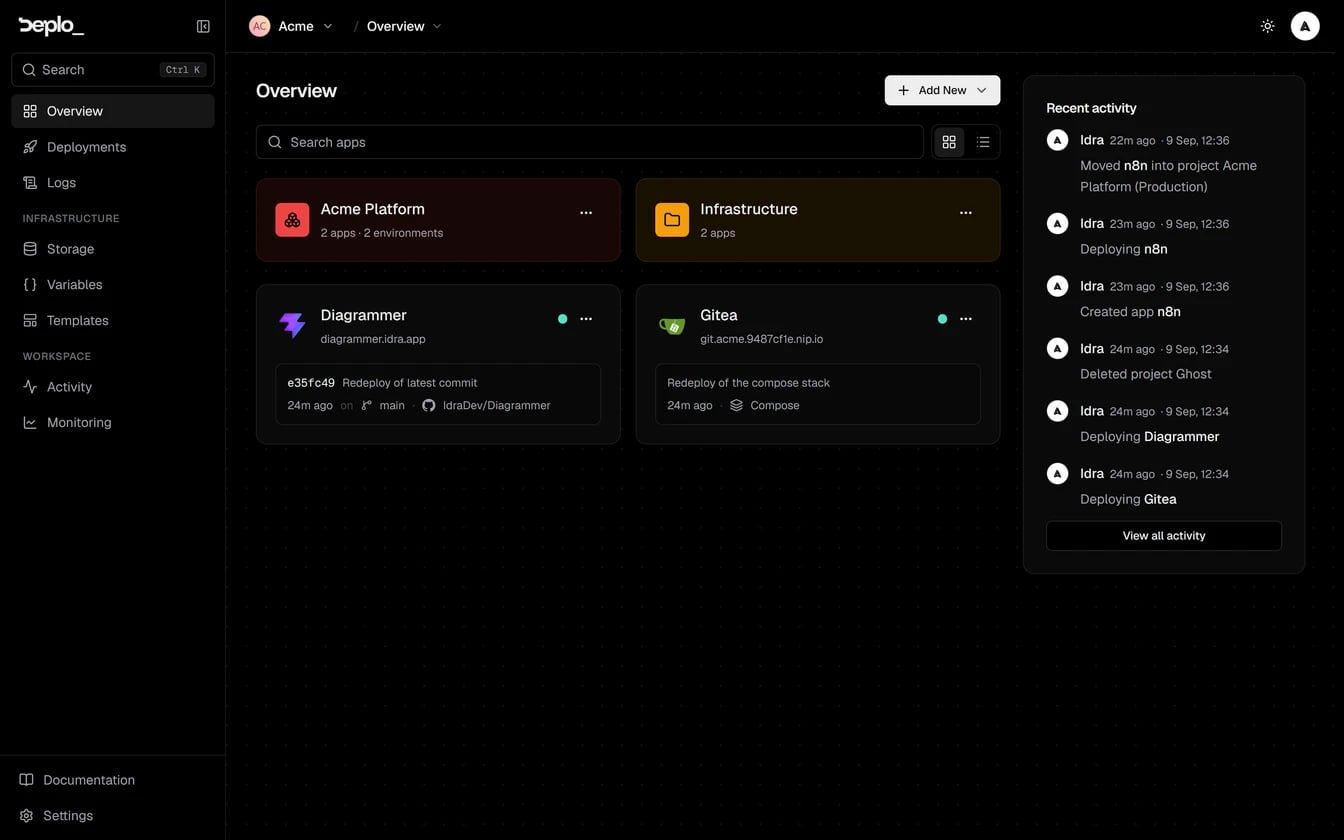The image size is (1344, 840).
Task: Open Logs page
Action: [113, 183]
